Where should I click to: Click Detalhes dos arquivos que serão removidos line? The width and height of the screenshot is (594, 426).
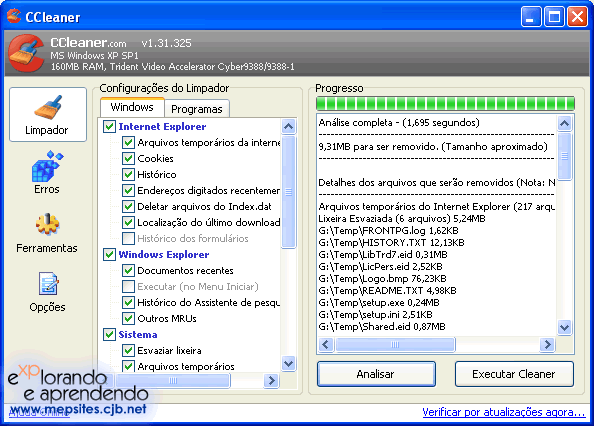point(437,183)
